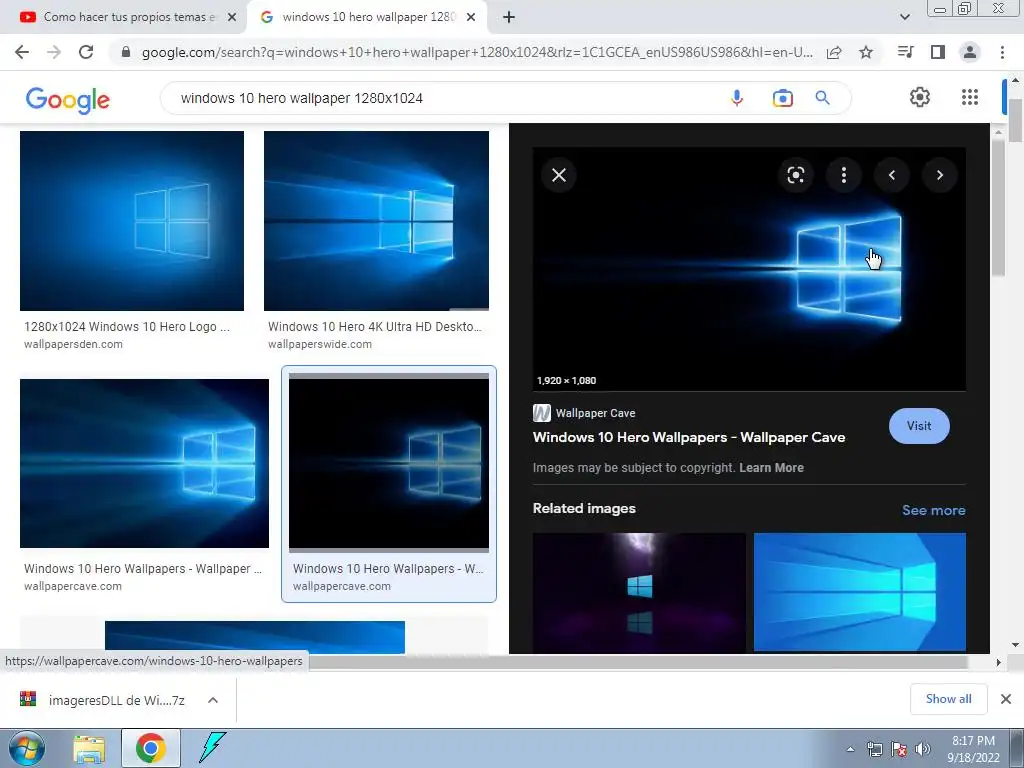
Task: Click the search query input field
Action: point(444,98)
